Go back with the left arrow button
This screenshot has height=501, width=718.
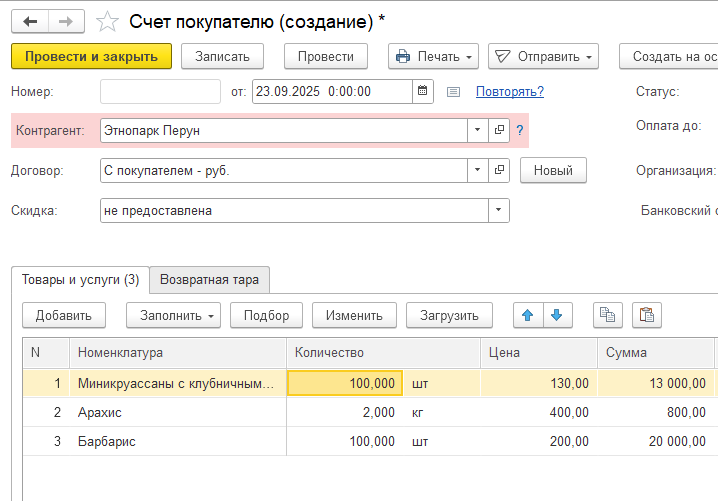(30, 22)
